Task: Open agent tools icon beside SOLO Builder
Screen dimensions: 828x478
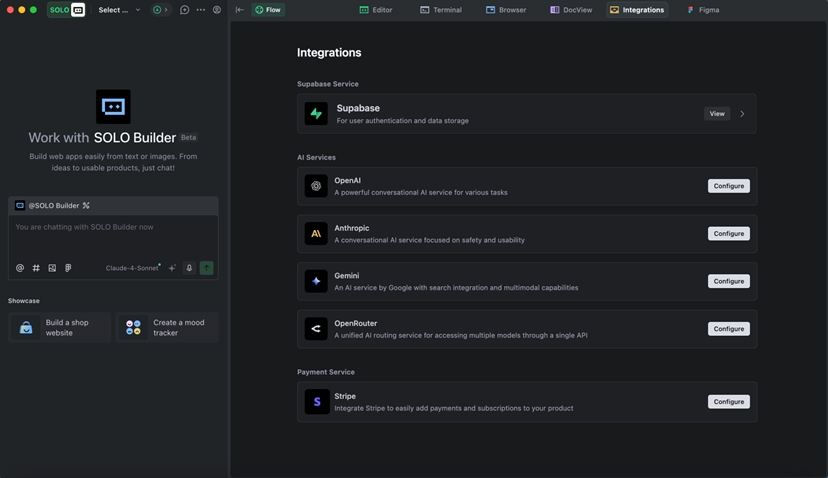Action: tap(86, 205)
